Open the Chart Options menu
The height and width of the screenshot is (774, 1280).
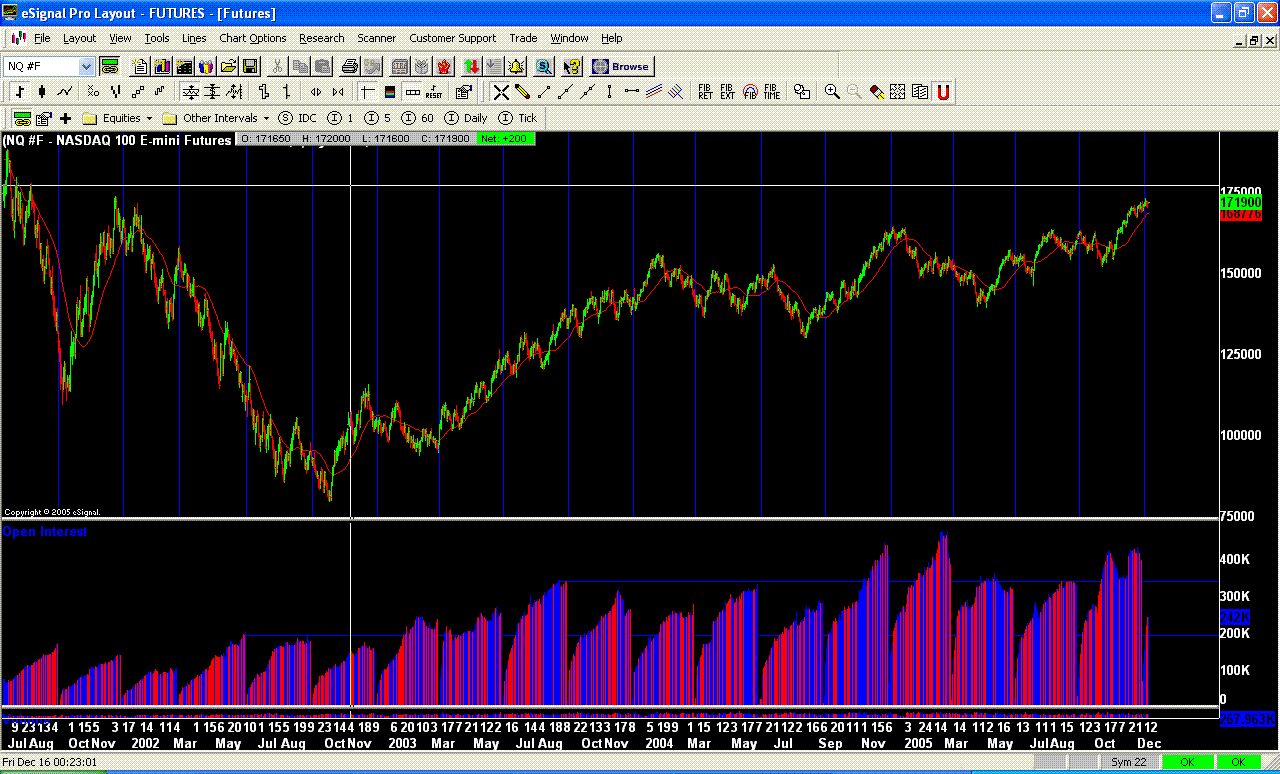point(252,38)
